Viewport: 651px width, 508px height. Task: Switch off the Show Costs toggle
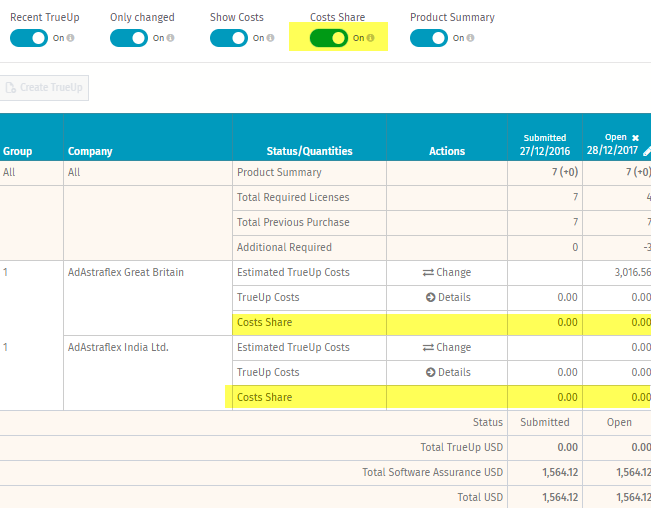(x=228, y=38)
